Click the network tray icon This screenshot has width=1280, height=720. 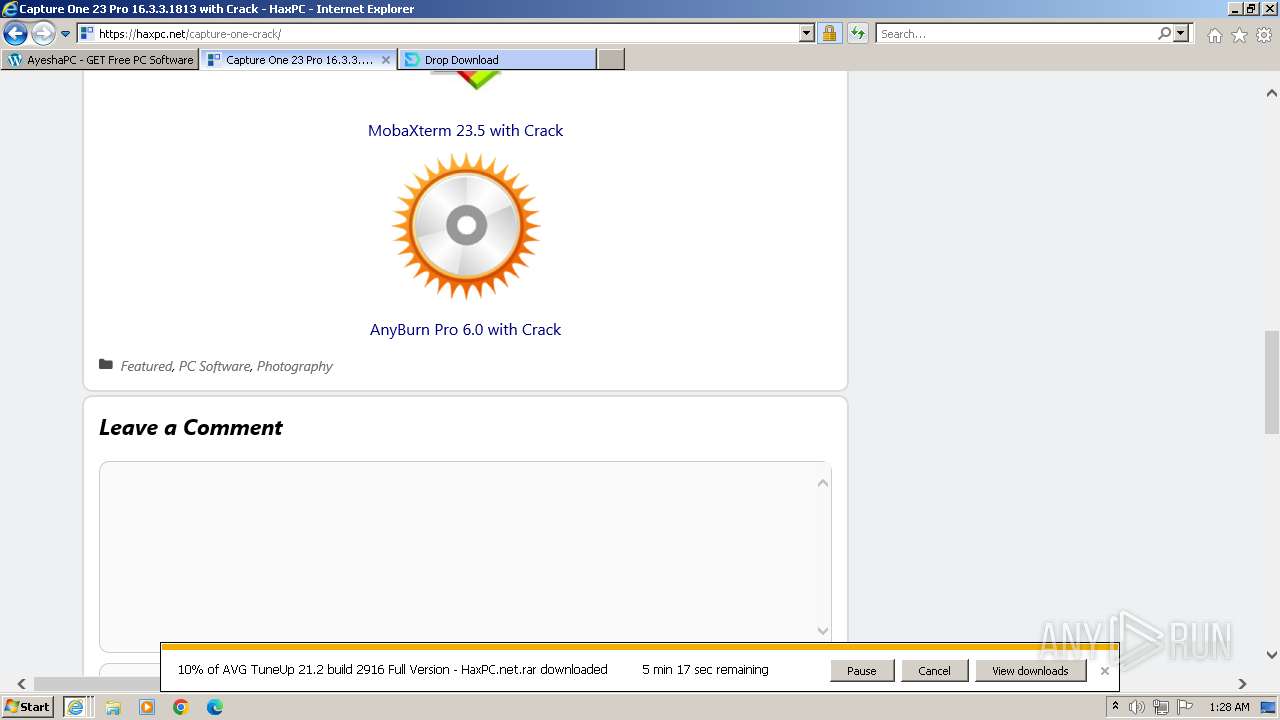coord(1161,707)
